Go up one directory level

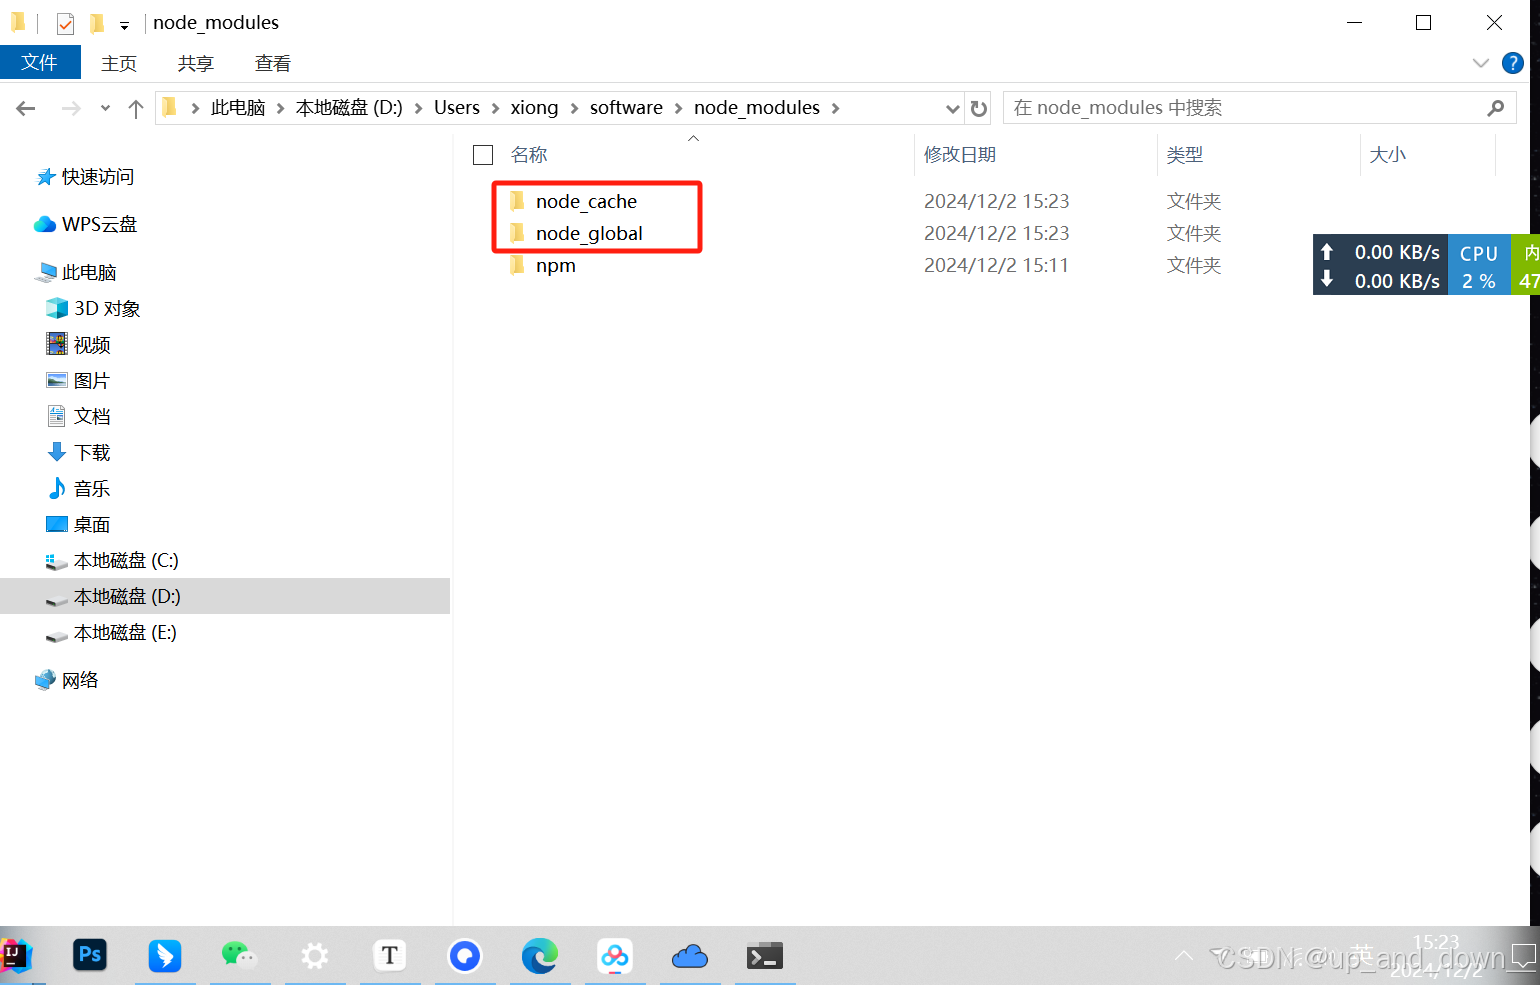click(x=136, y=108)
